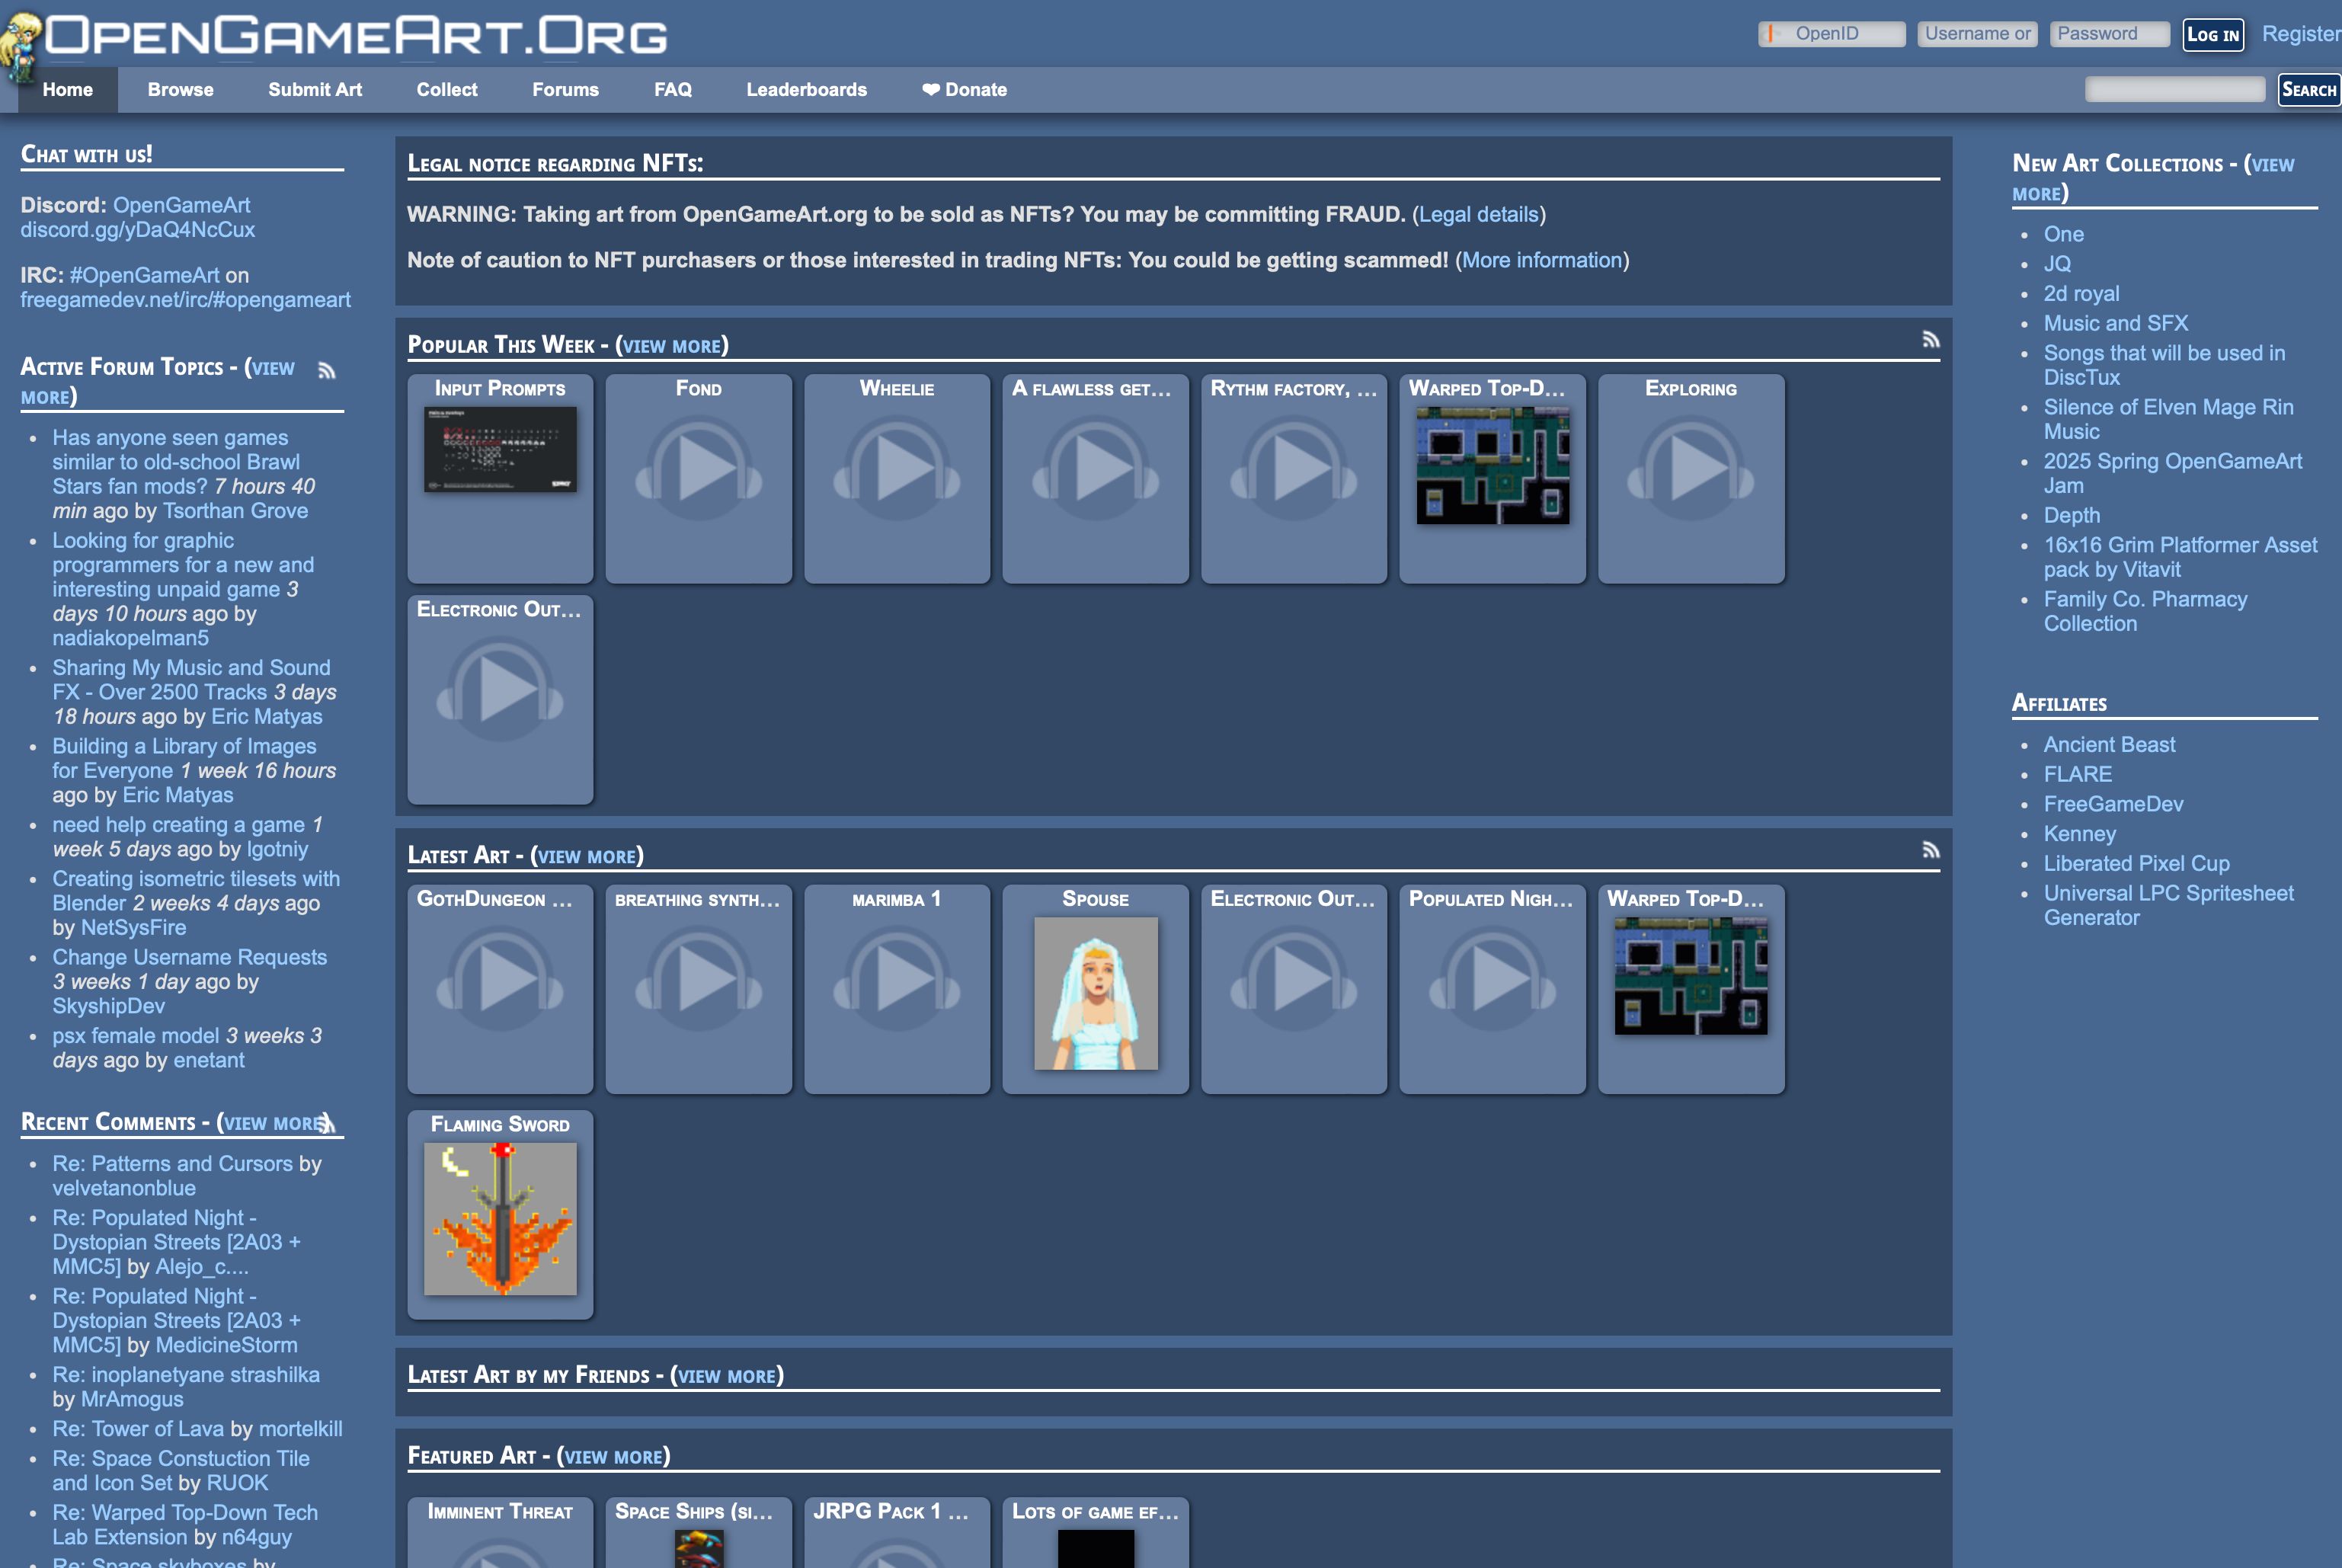The width and height of the screenshot is (2342, 1568).
Task: Click RSS feed icon in Popular This Week
Action: (1930, 340)
